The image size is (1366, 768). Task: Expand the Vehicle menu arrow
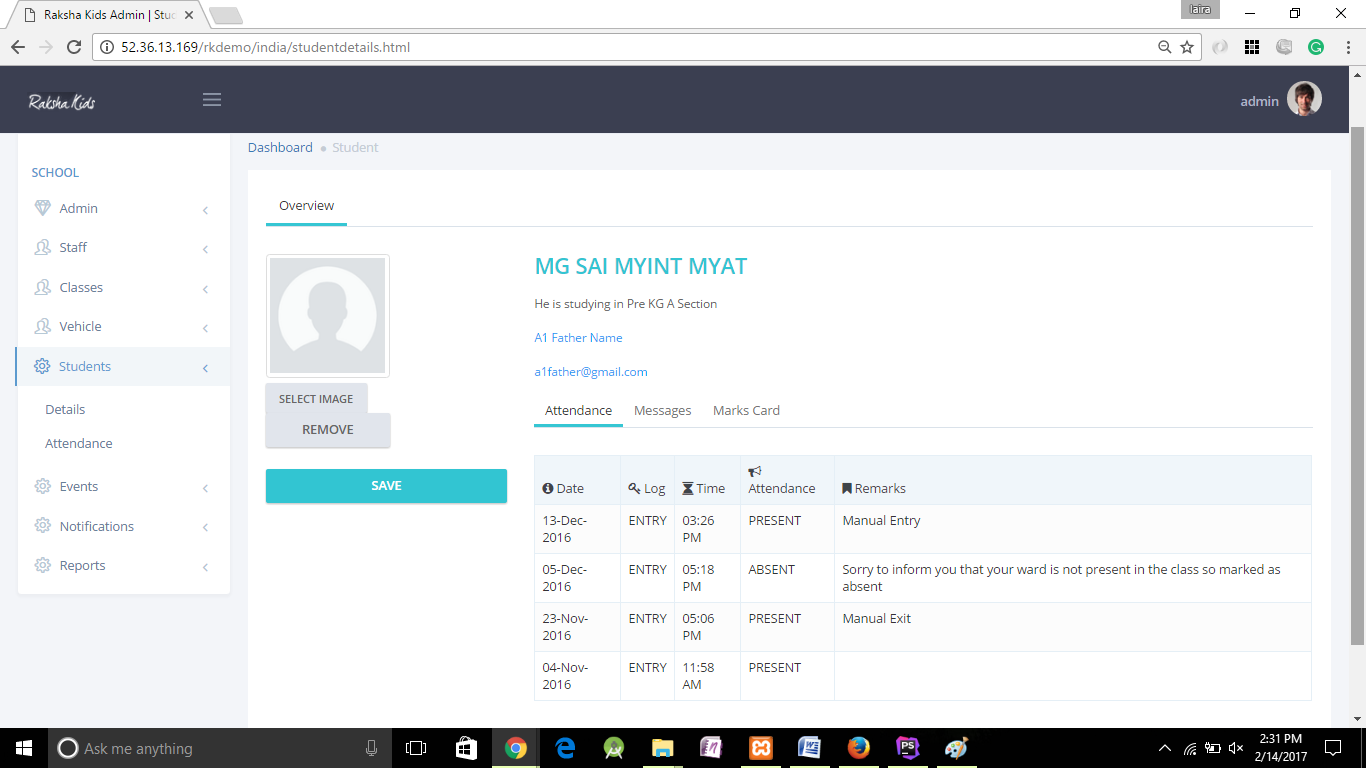click(x=205, y=328)
